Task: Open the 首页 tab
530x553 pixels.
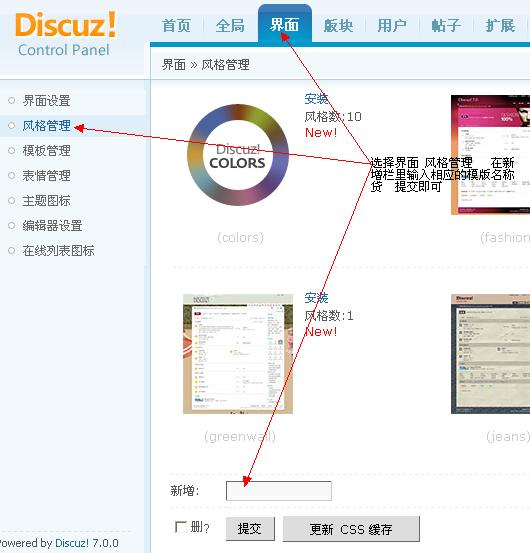Action: point(176,26)
